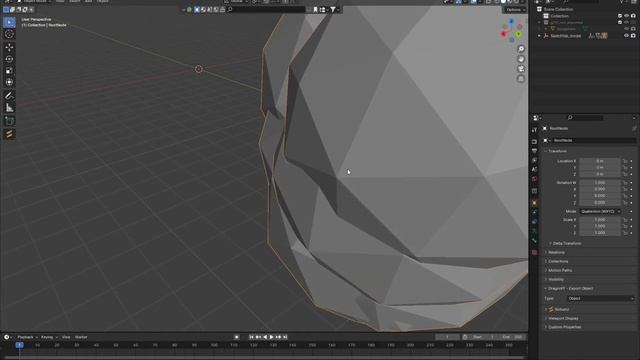Viewport: 640px width, 360px height.
Task: Select the Add Cube tool
Action: 9,121
